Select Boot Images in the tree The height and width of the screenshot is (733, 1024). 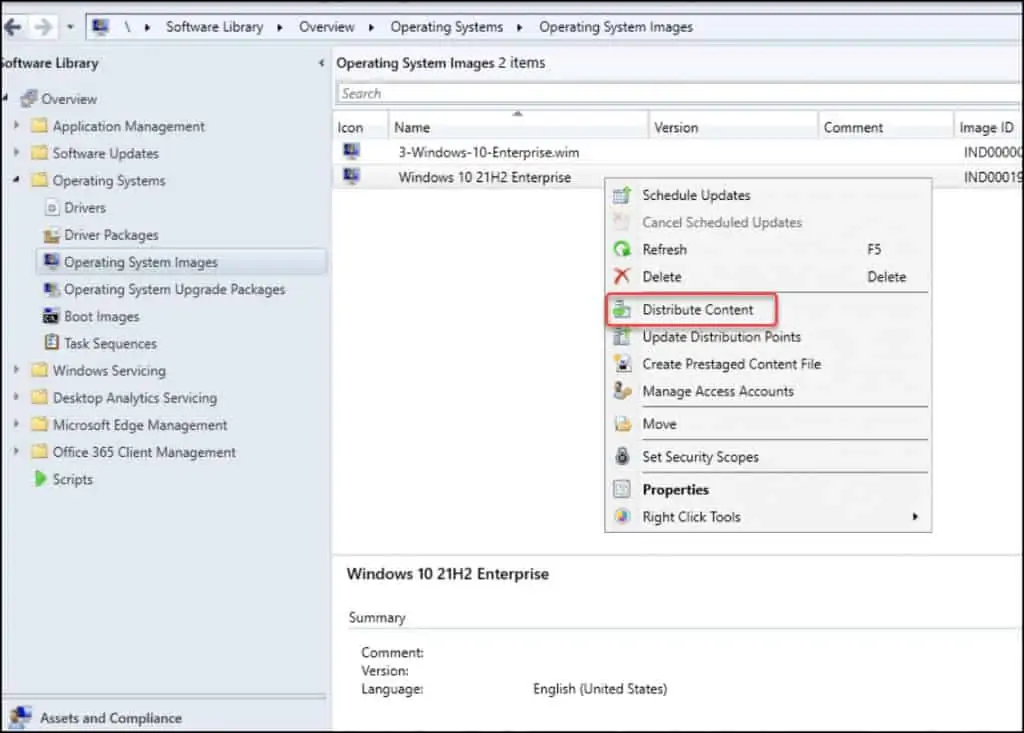click(x=102, y=316)
